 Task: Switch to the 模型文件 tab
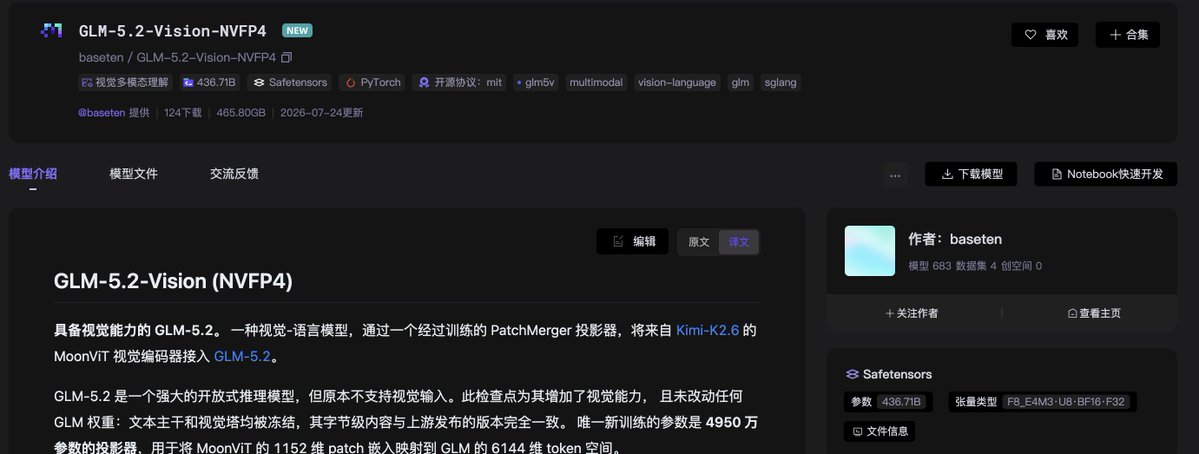pyautogui.click(x=134, y=173)
